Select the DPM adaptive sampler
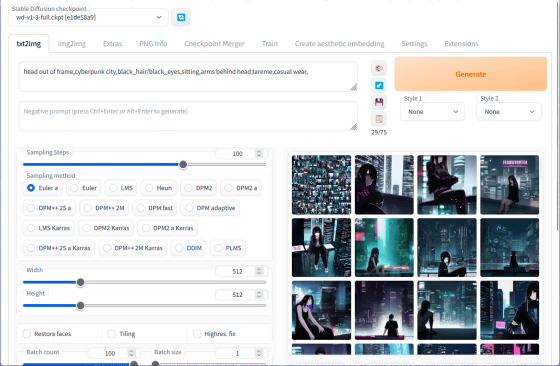The image size is (560, 366). click(210, 208)
